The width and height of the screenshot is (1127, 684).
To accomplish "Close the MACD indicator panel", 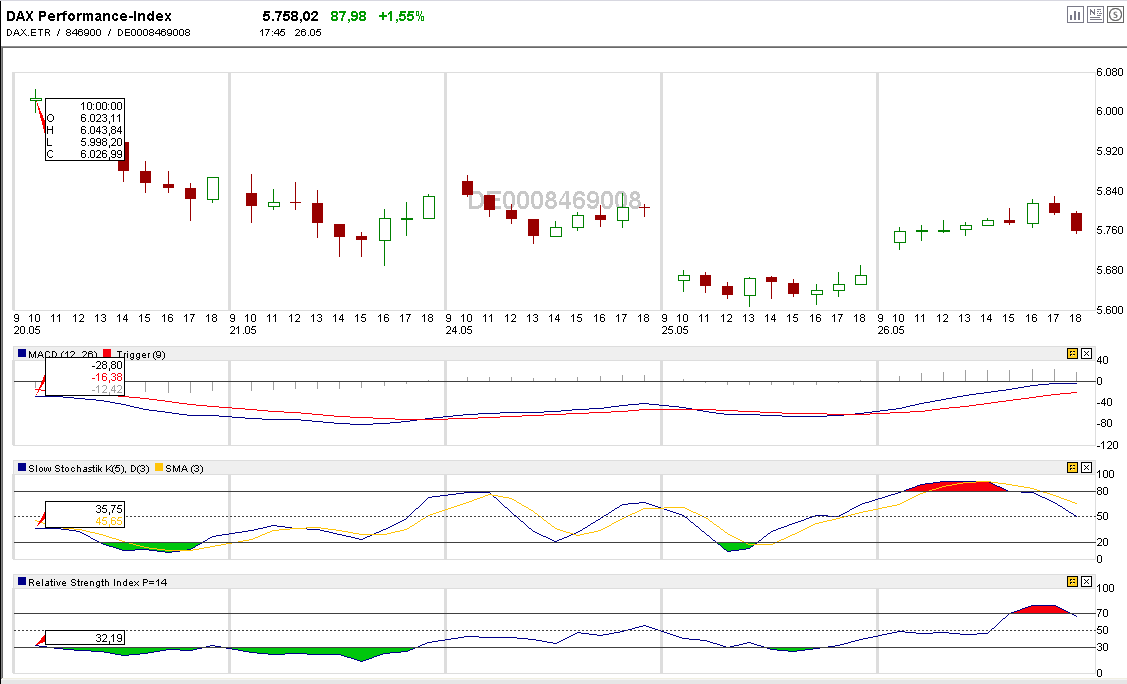I will 1086,353.
